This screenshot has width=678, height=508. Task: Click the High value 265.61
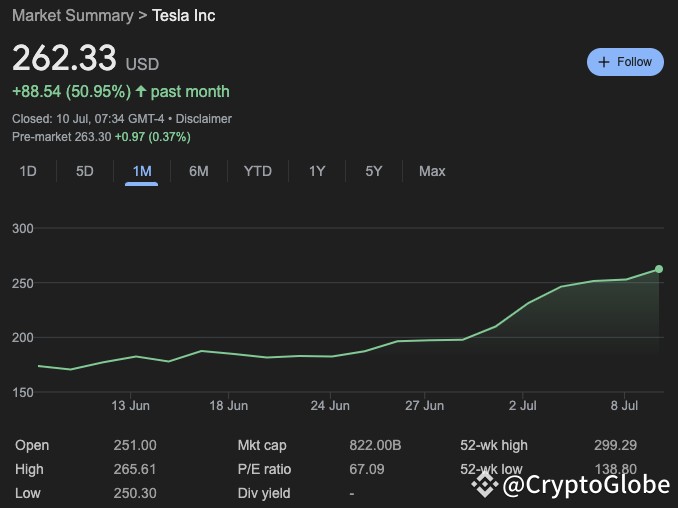[x=135, y=469]
